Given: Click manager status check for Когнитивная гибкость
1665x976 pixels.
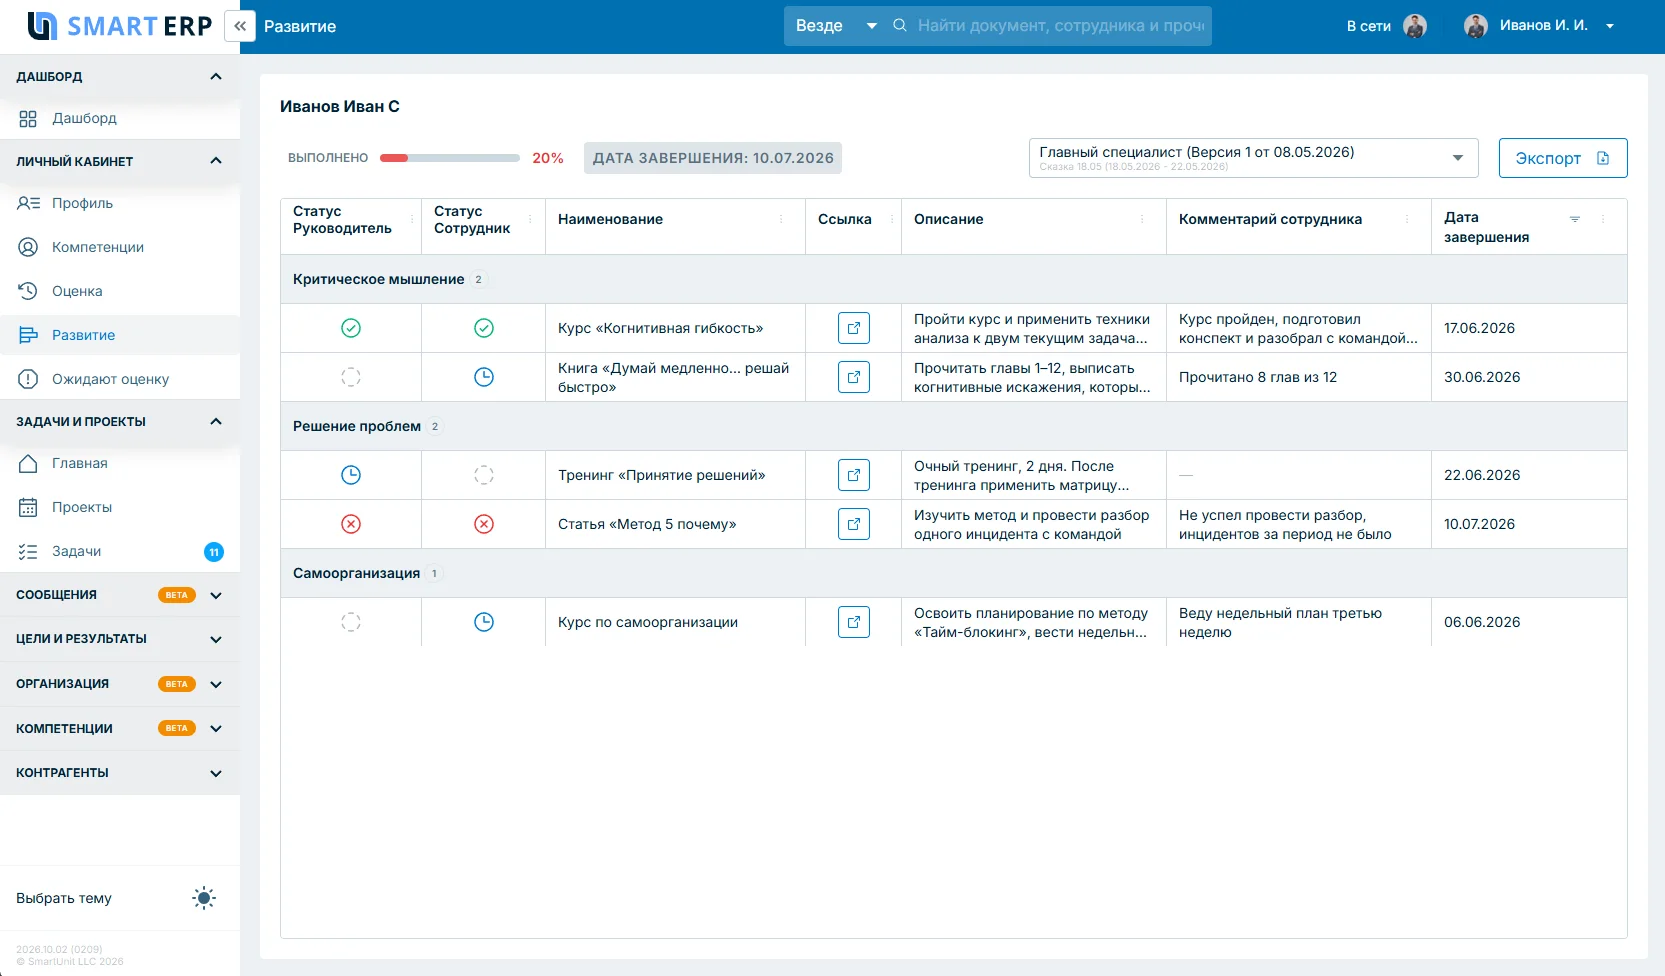Looking at the screenshot, I should pyautogui.click(x=351, y=328).
